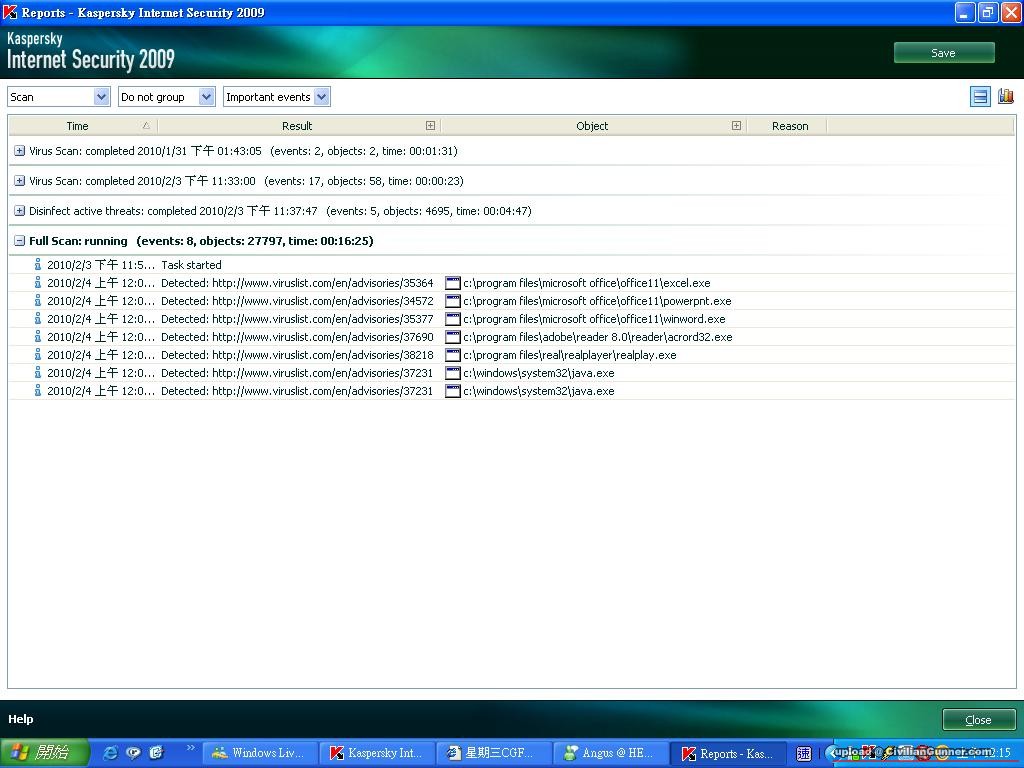Screen dimensions: 1024x768
Task: Click the acrord32.exe file icon
Action: 452,337
